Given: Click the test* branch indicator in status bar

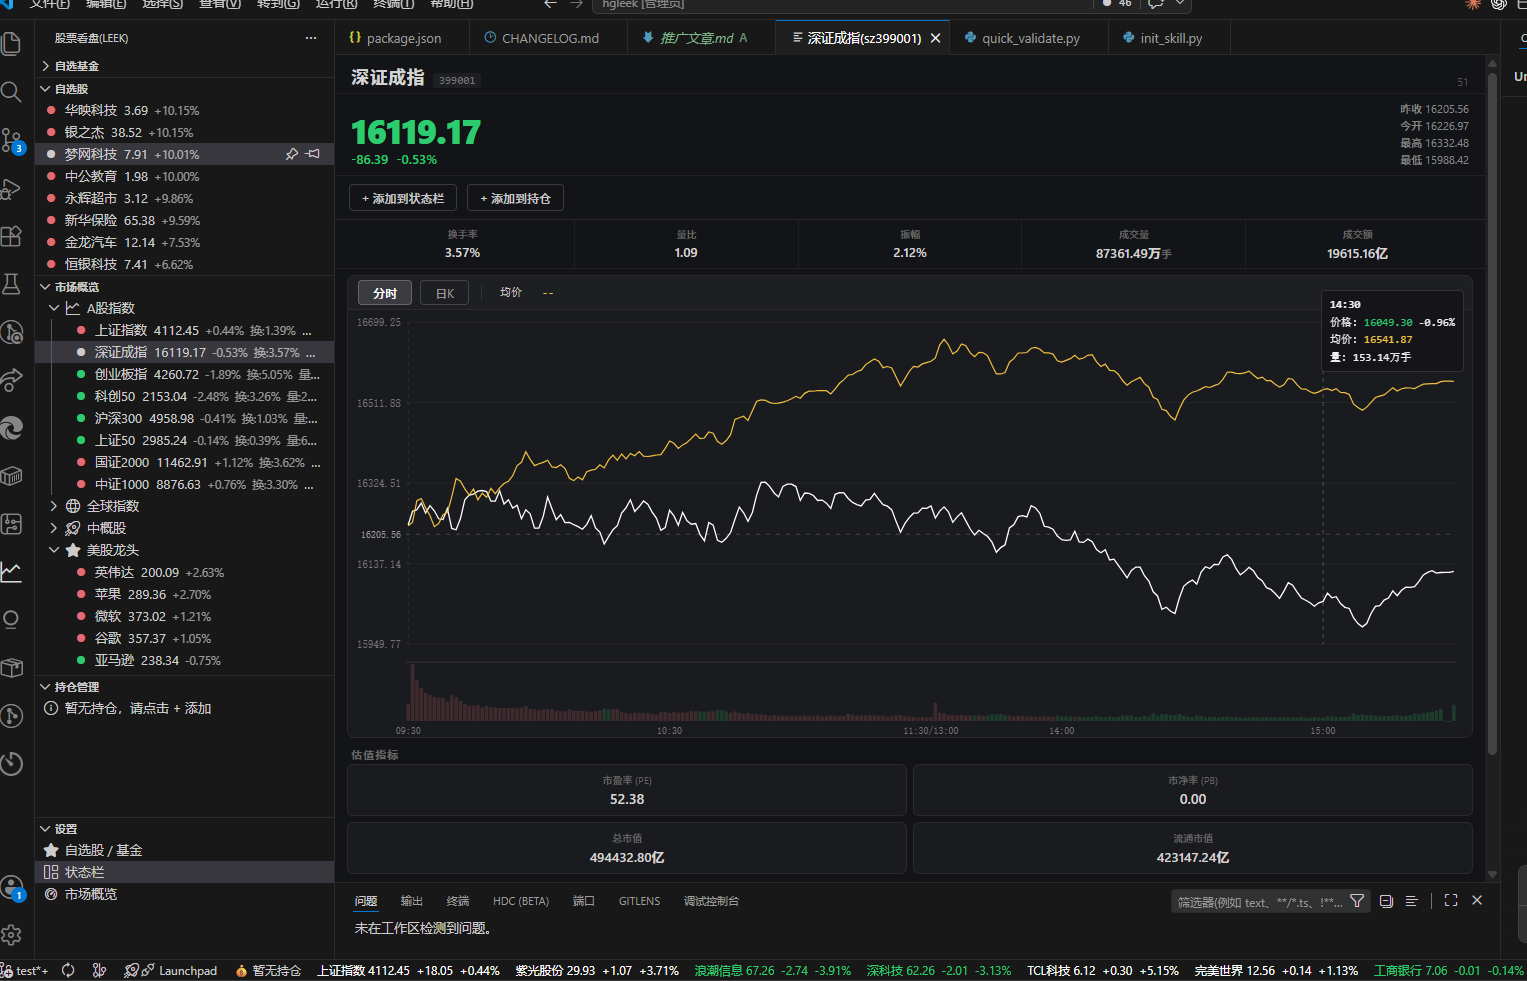Looking at the screenshot, I should [25, 970].
